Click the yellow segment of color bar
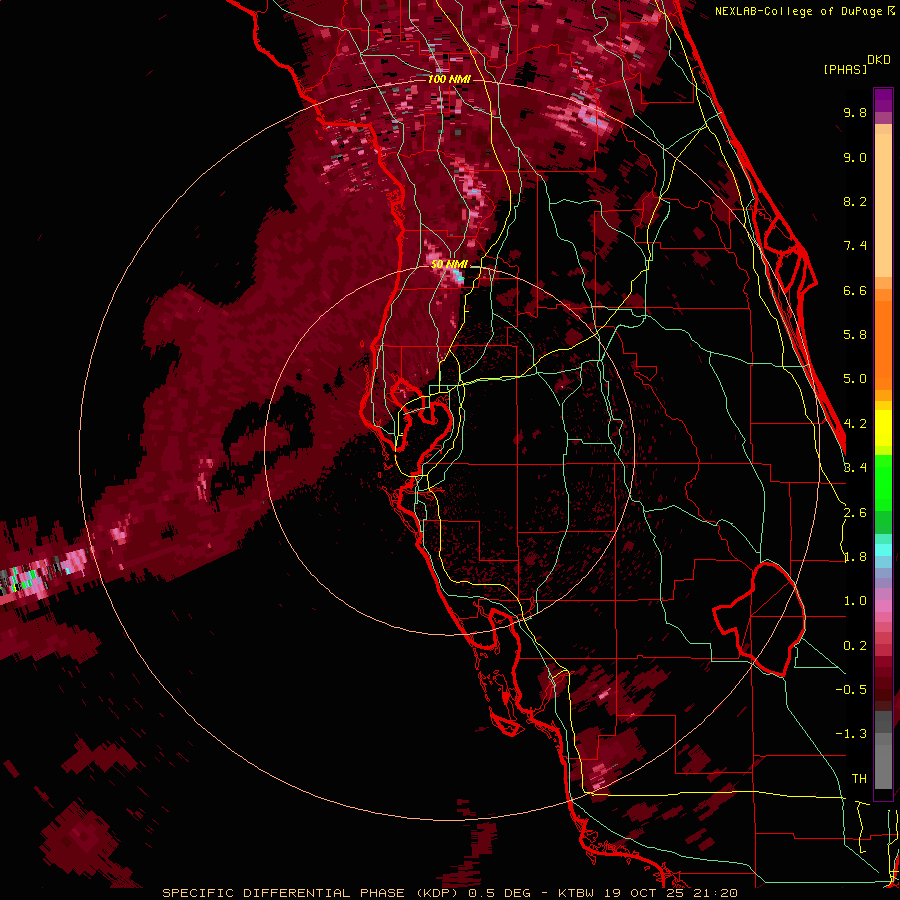 883,428
